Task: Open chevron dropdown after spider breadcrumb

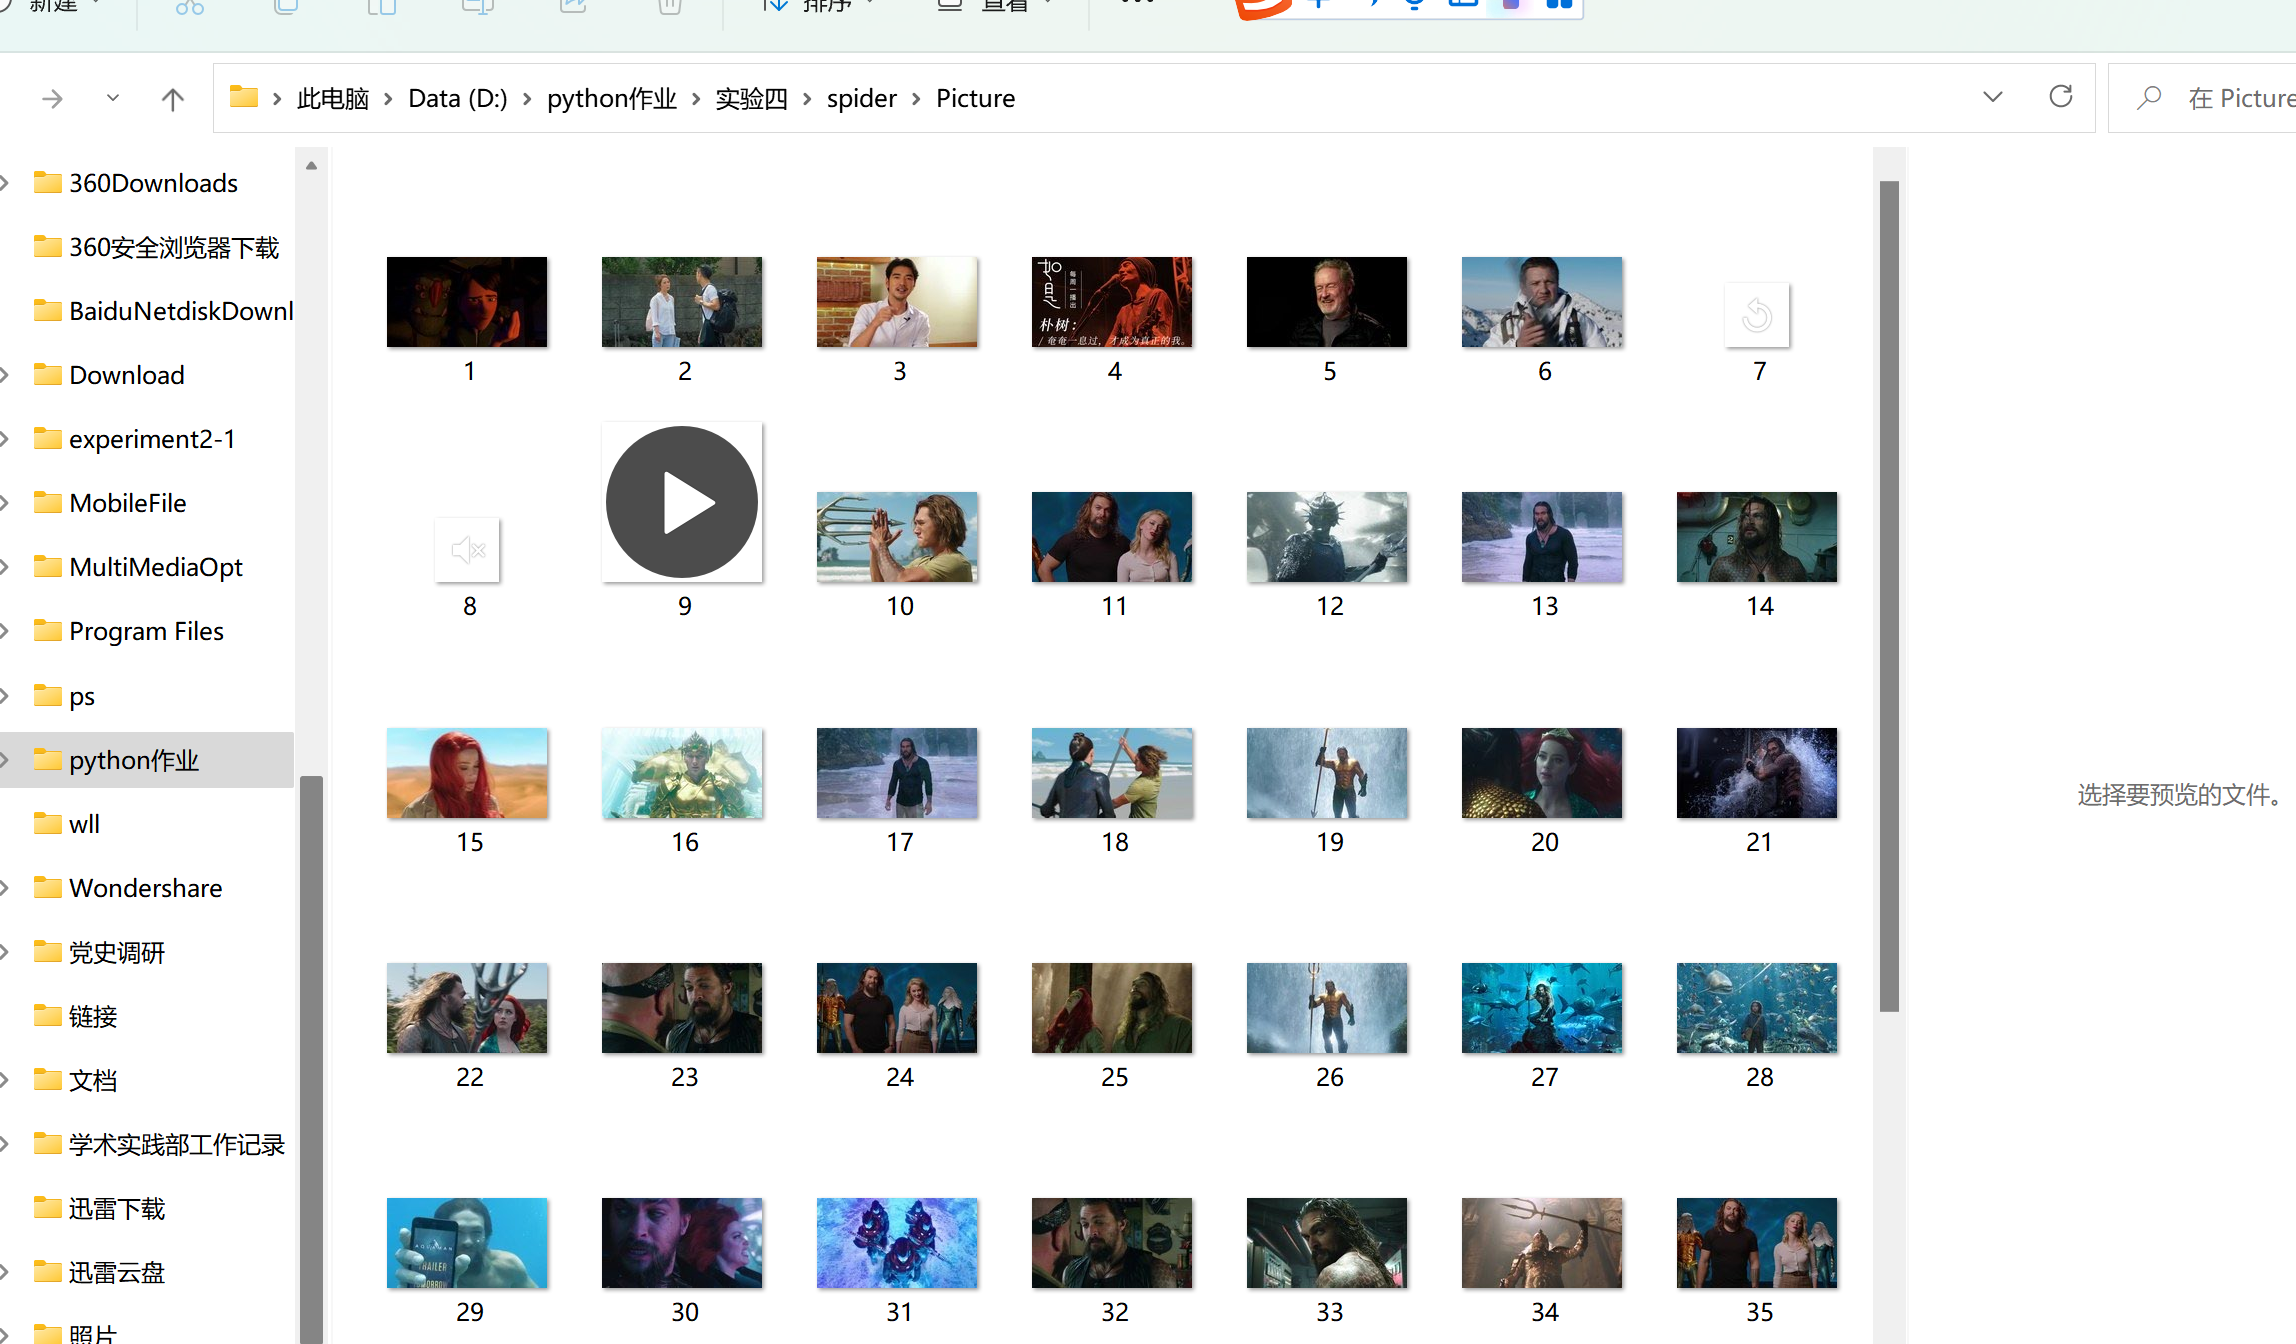Action: point(916,99)
